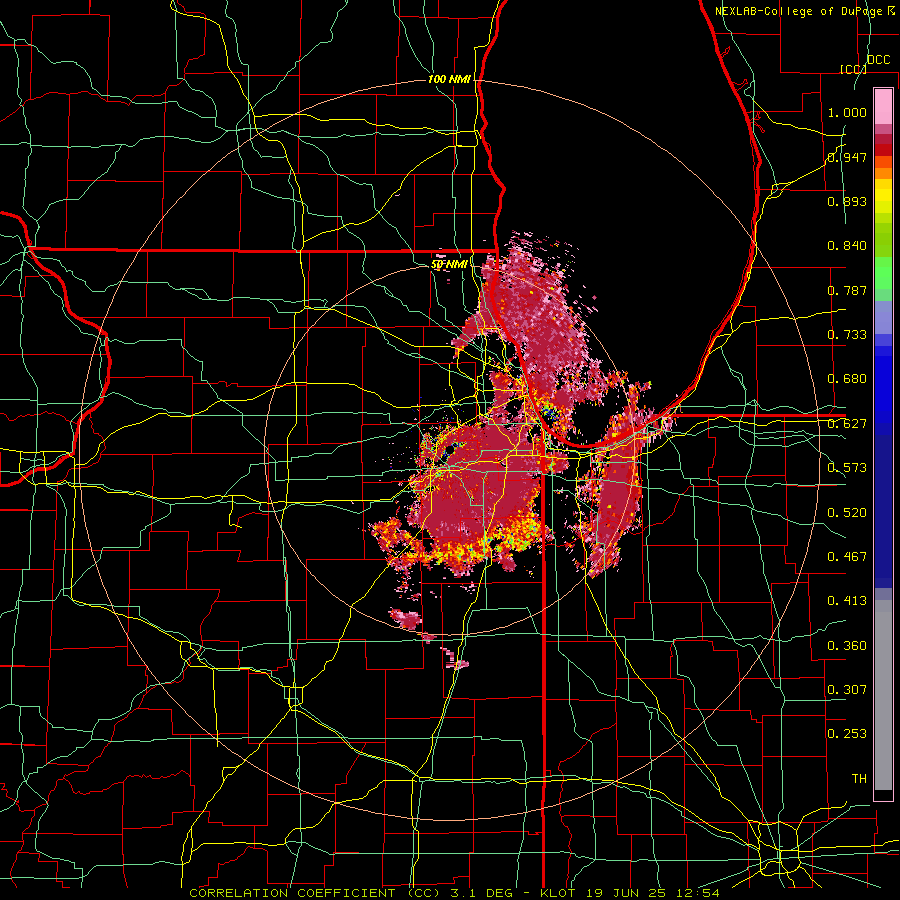
Task: Select the 0.733 scale value
Action: 847,335
